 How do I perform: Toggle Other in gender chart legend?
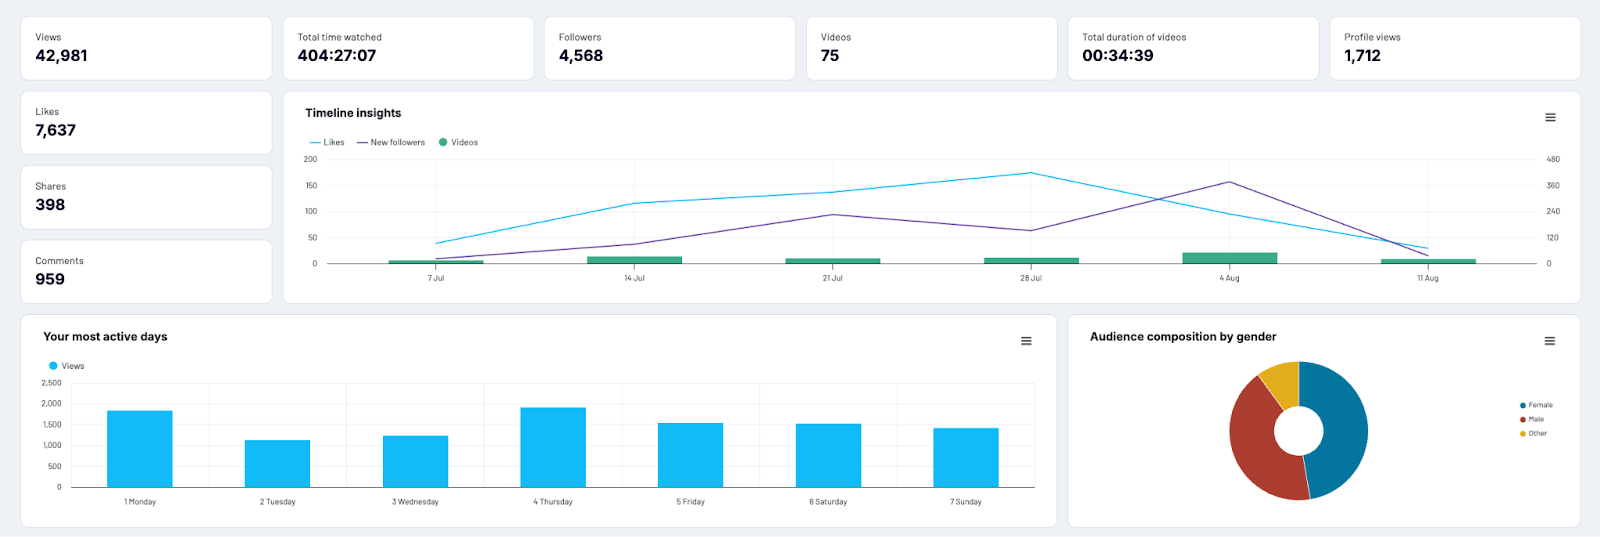pos(1537,433)
